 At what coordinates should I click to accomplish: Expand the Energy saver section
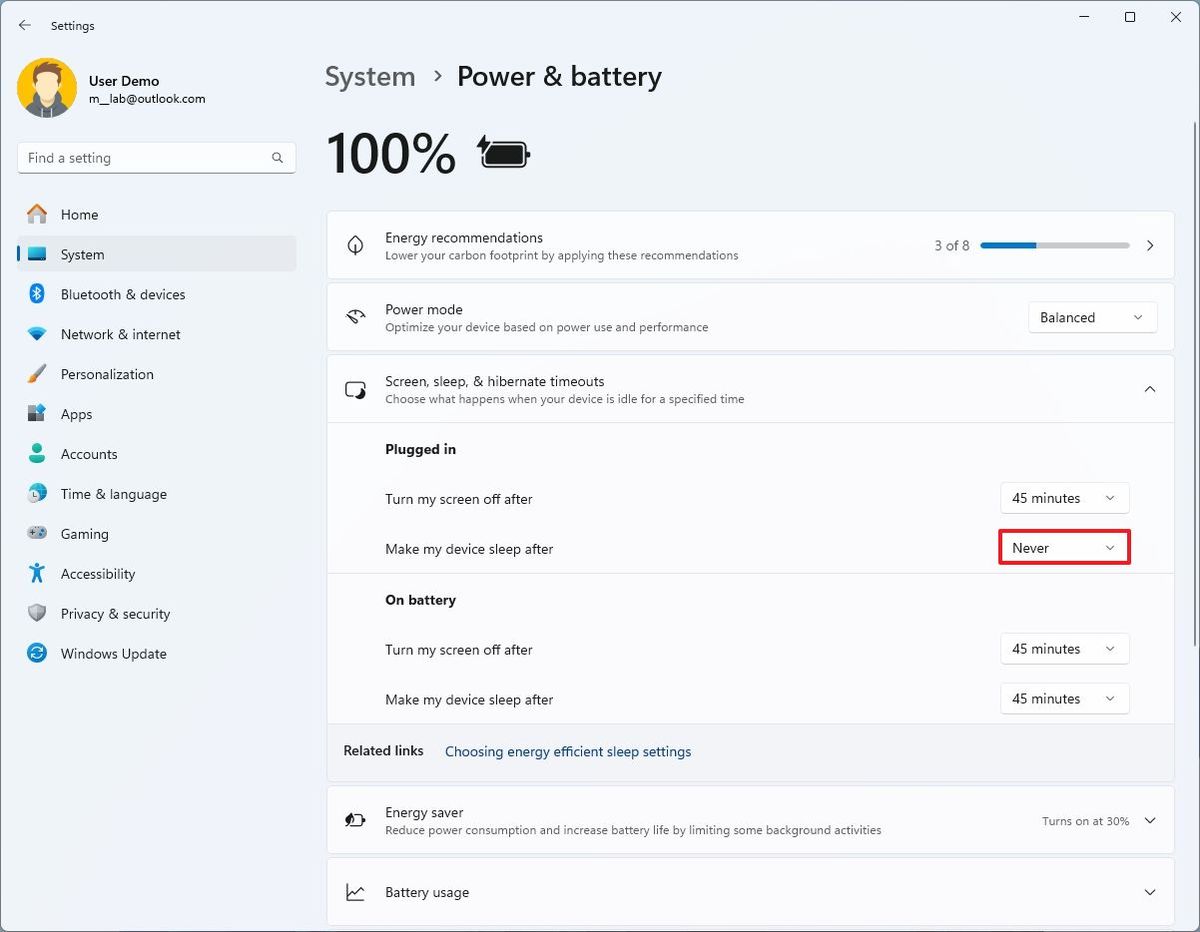pyautogui.click(x=1150, y=821)
